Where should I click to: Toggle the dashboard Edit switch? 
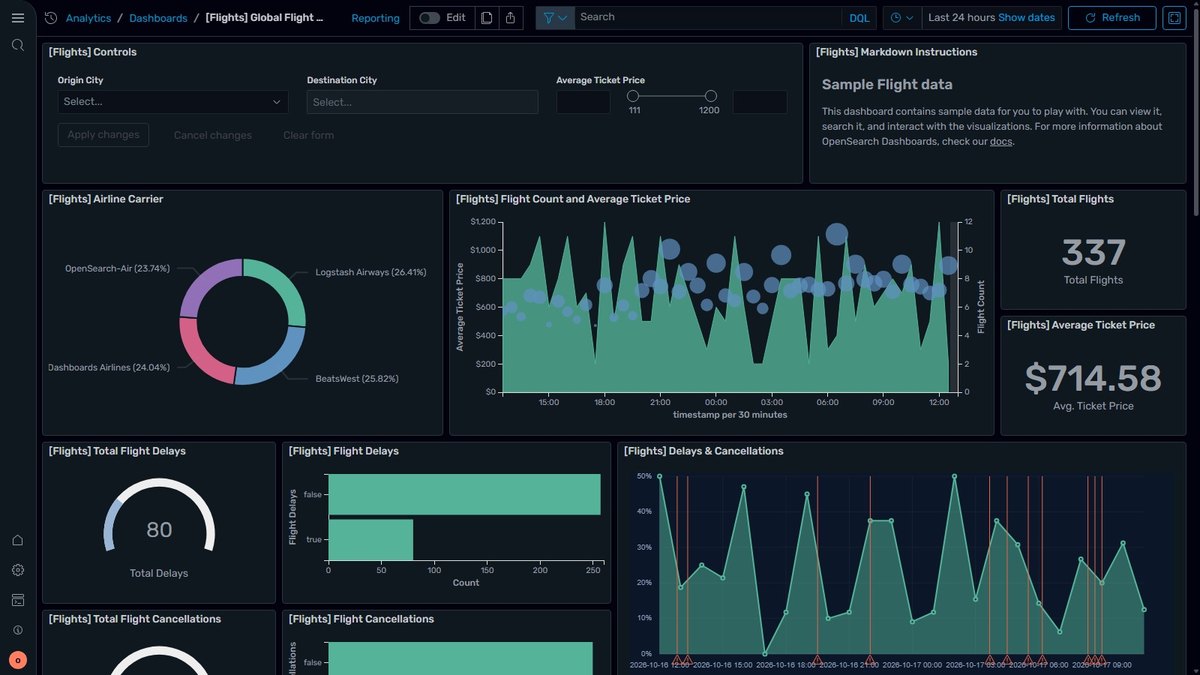point(430,18)
